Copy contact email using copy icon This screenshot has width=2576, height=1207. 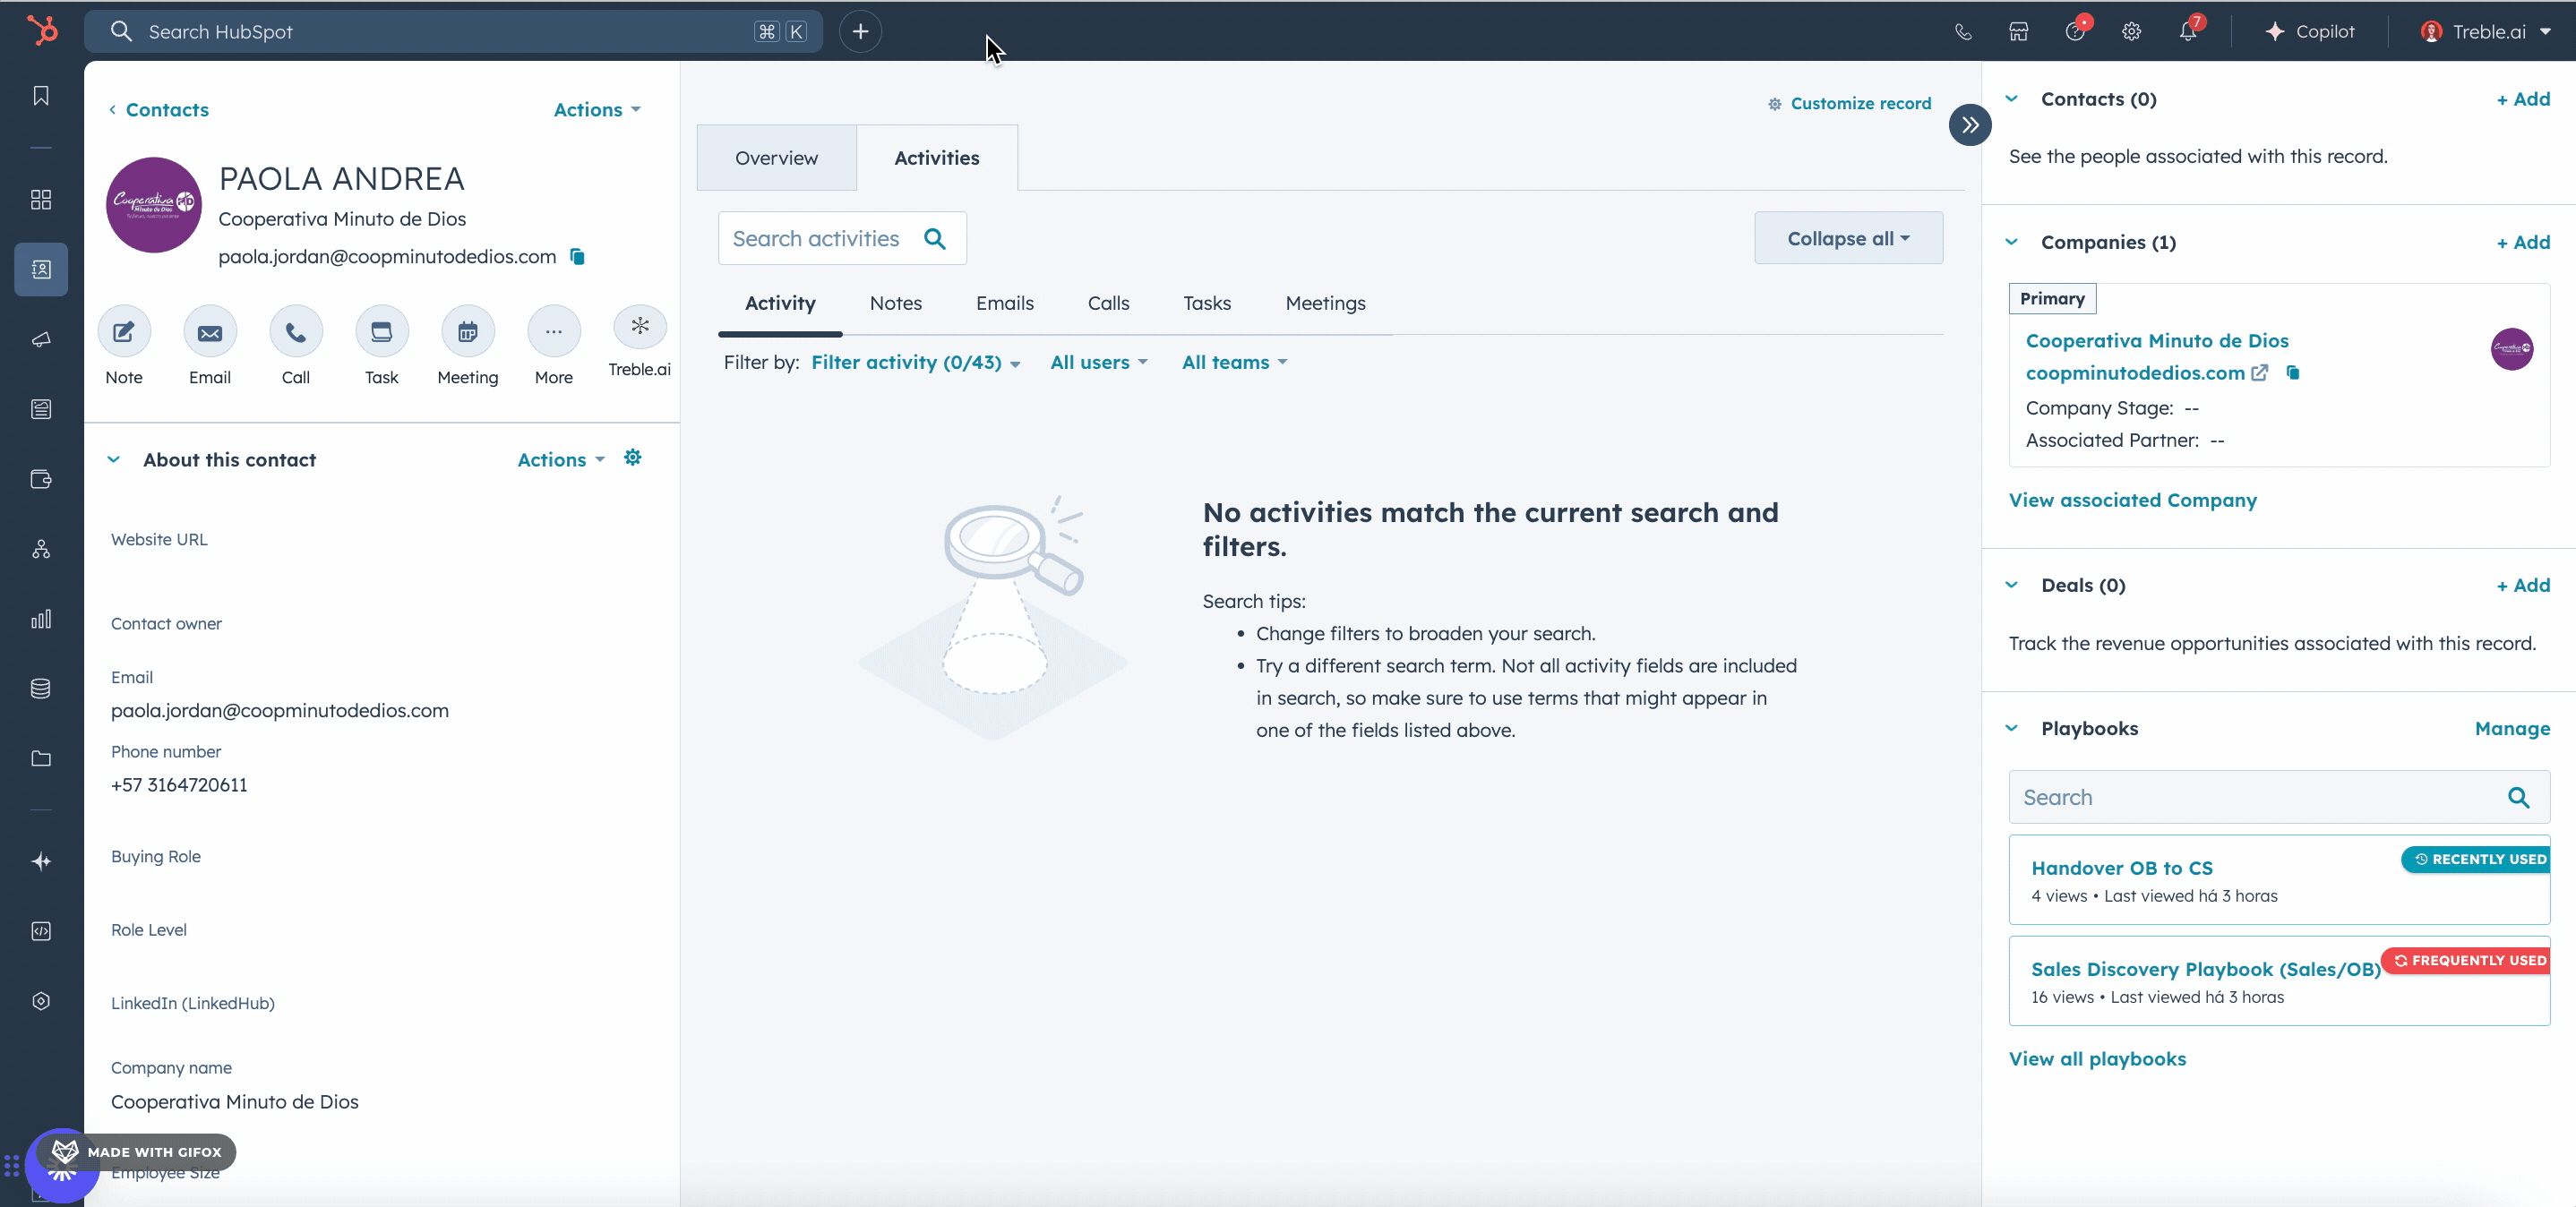tap(577, 257)
